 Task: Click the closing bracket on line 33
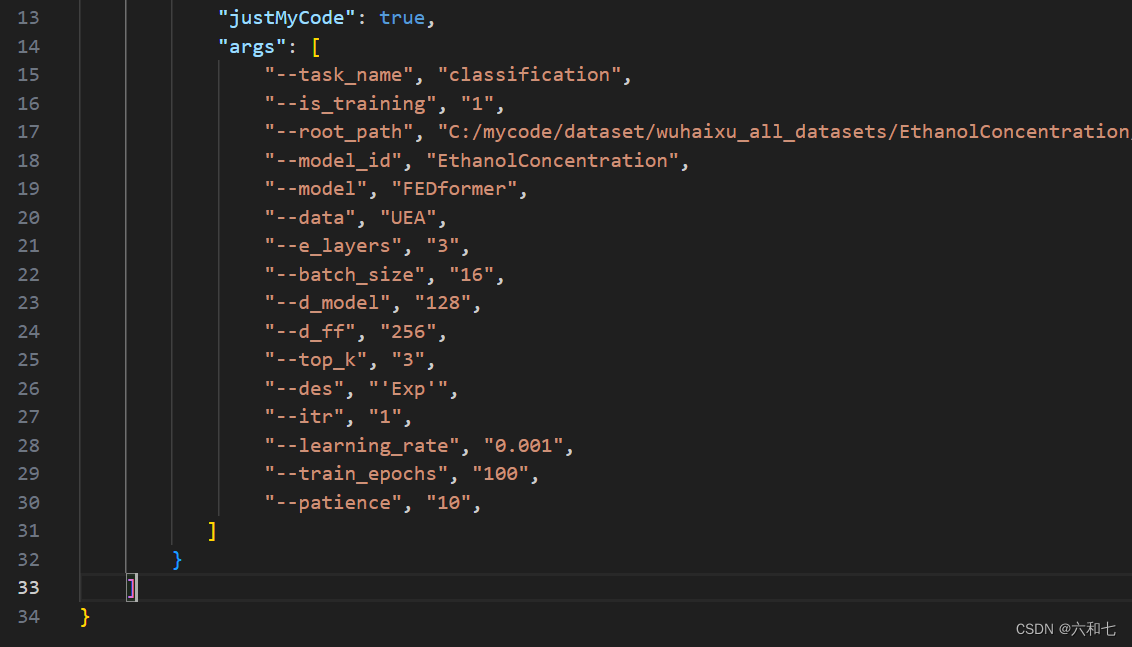[x=131, y=588]
